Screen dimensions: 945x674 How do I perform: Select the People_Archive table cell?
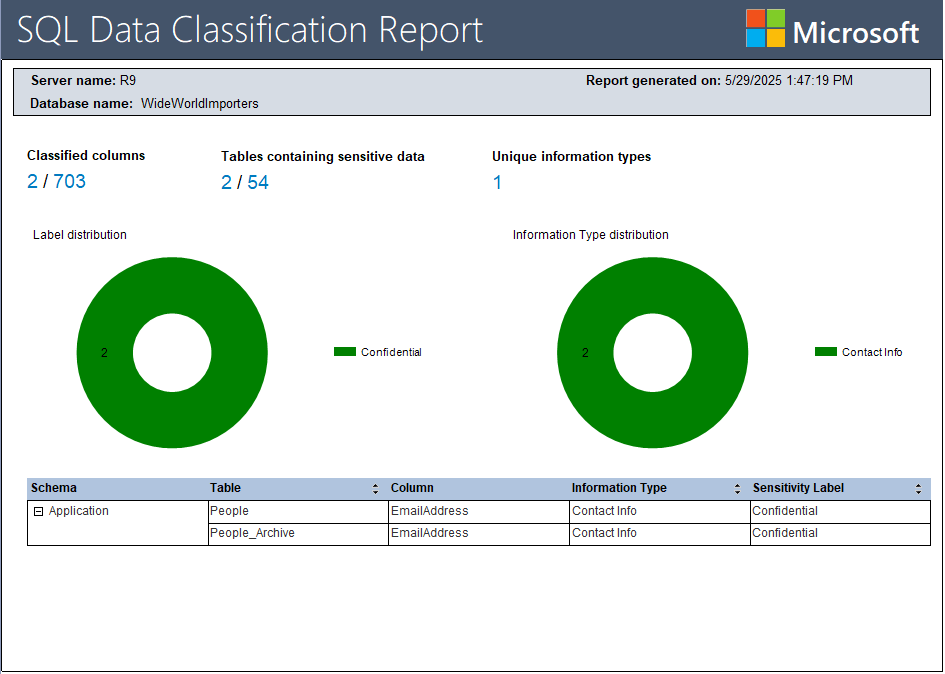click(252, 533)
